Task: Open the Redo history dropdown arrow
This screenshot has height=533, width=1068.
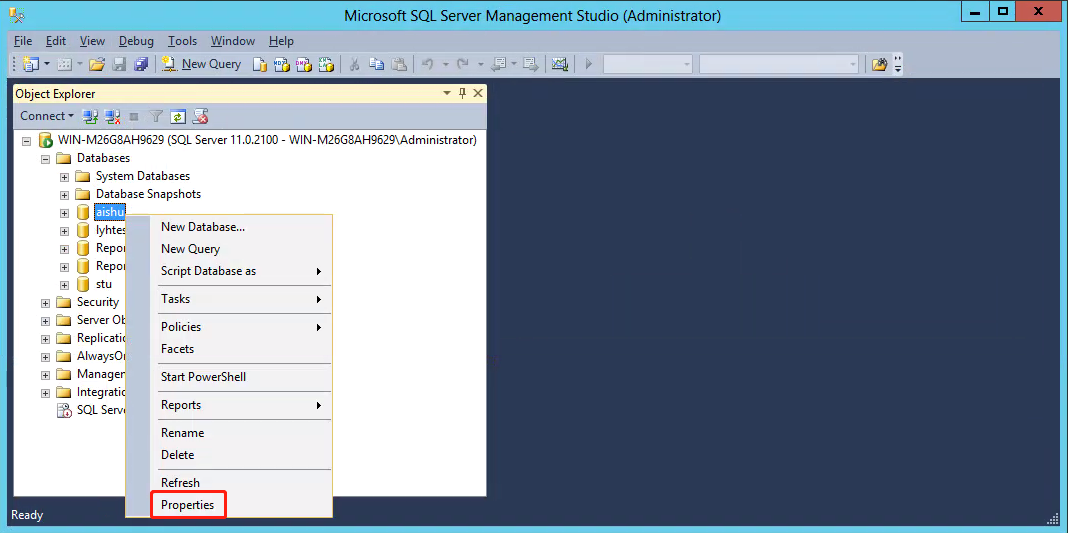Action: (x=480, y=64)
